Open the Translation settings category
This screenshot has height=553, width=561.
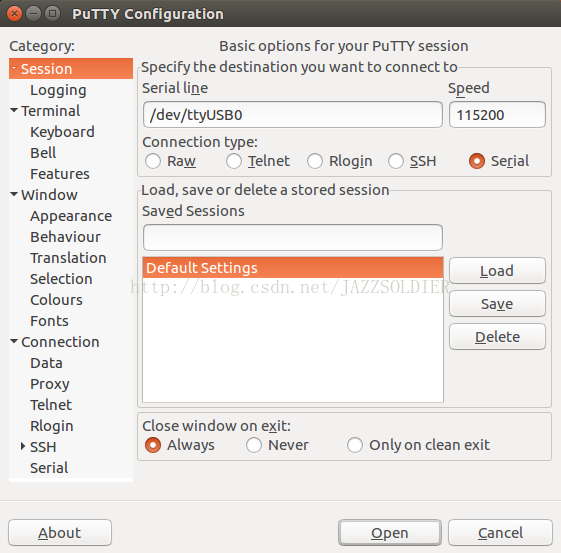68,258
